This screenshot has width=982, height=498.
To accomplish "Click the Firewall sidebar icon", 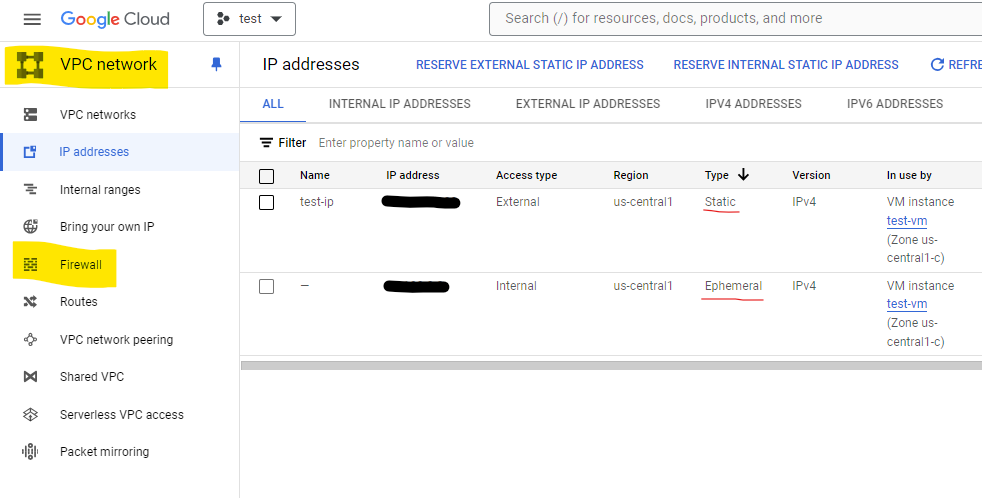I will (x=30, y=264).
